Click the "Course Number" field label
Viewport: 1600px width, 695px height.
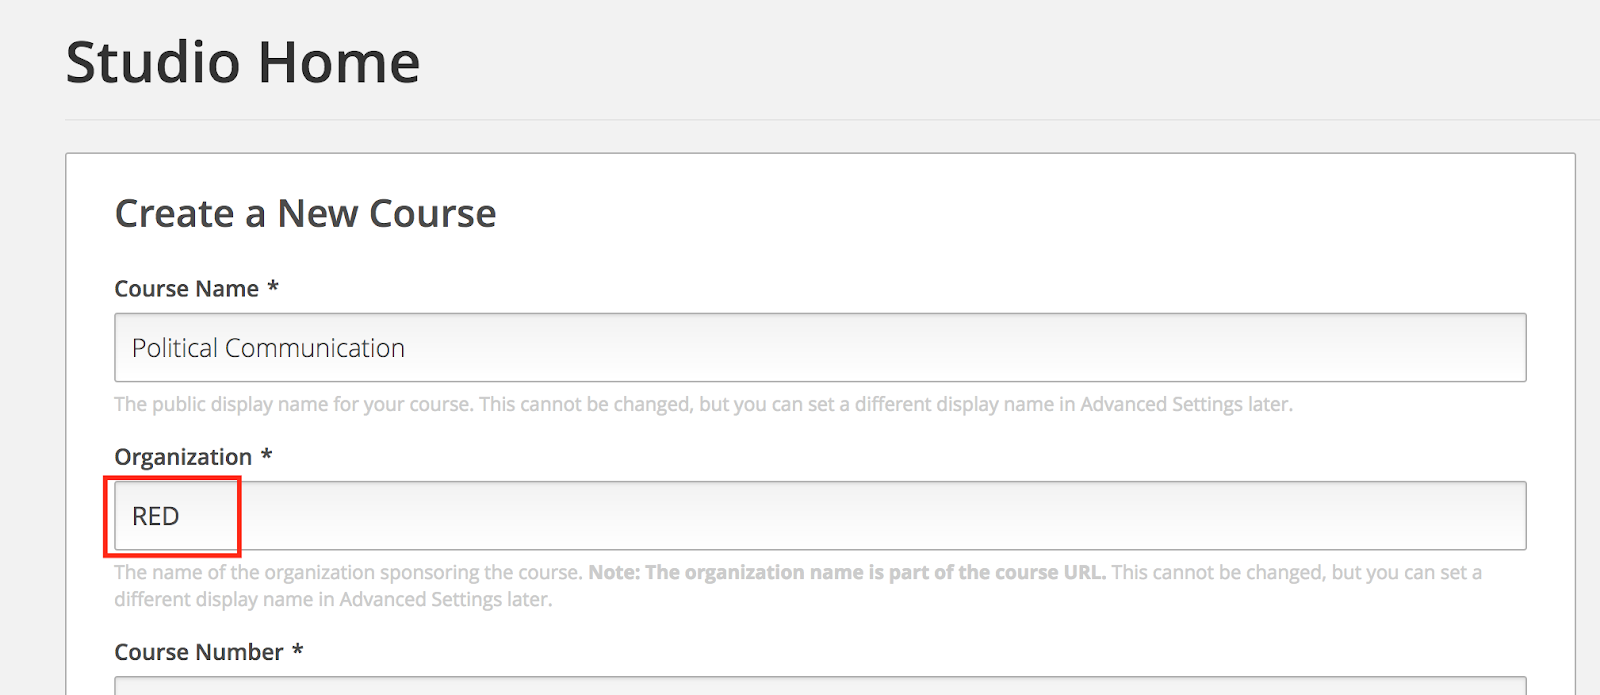coord(200,651)
